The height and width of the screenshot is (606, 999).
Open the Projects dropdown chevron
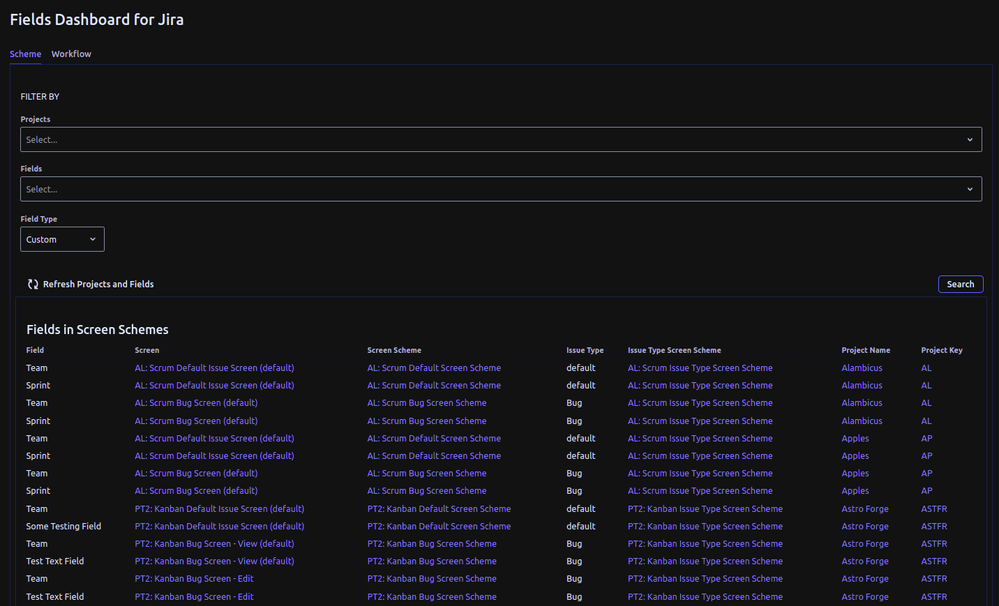coord(969,139)
